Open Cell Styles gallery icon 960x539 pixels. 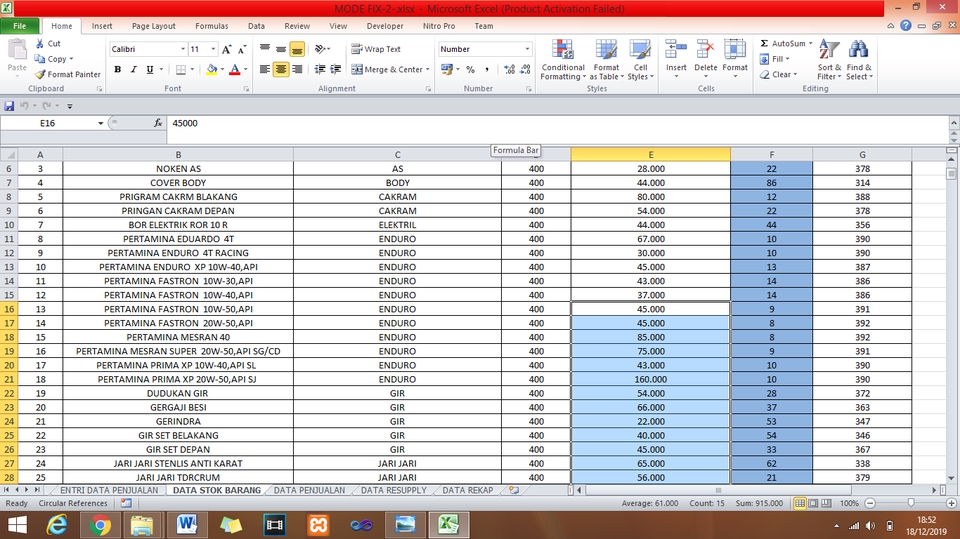[640, 50]
